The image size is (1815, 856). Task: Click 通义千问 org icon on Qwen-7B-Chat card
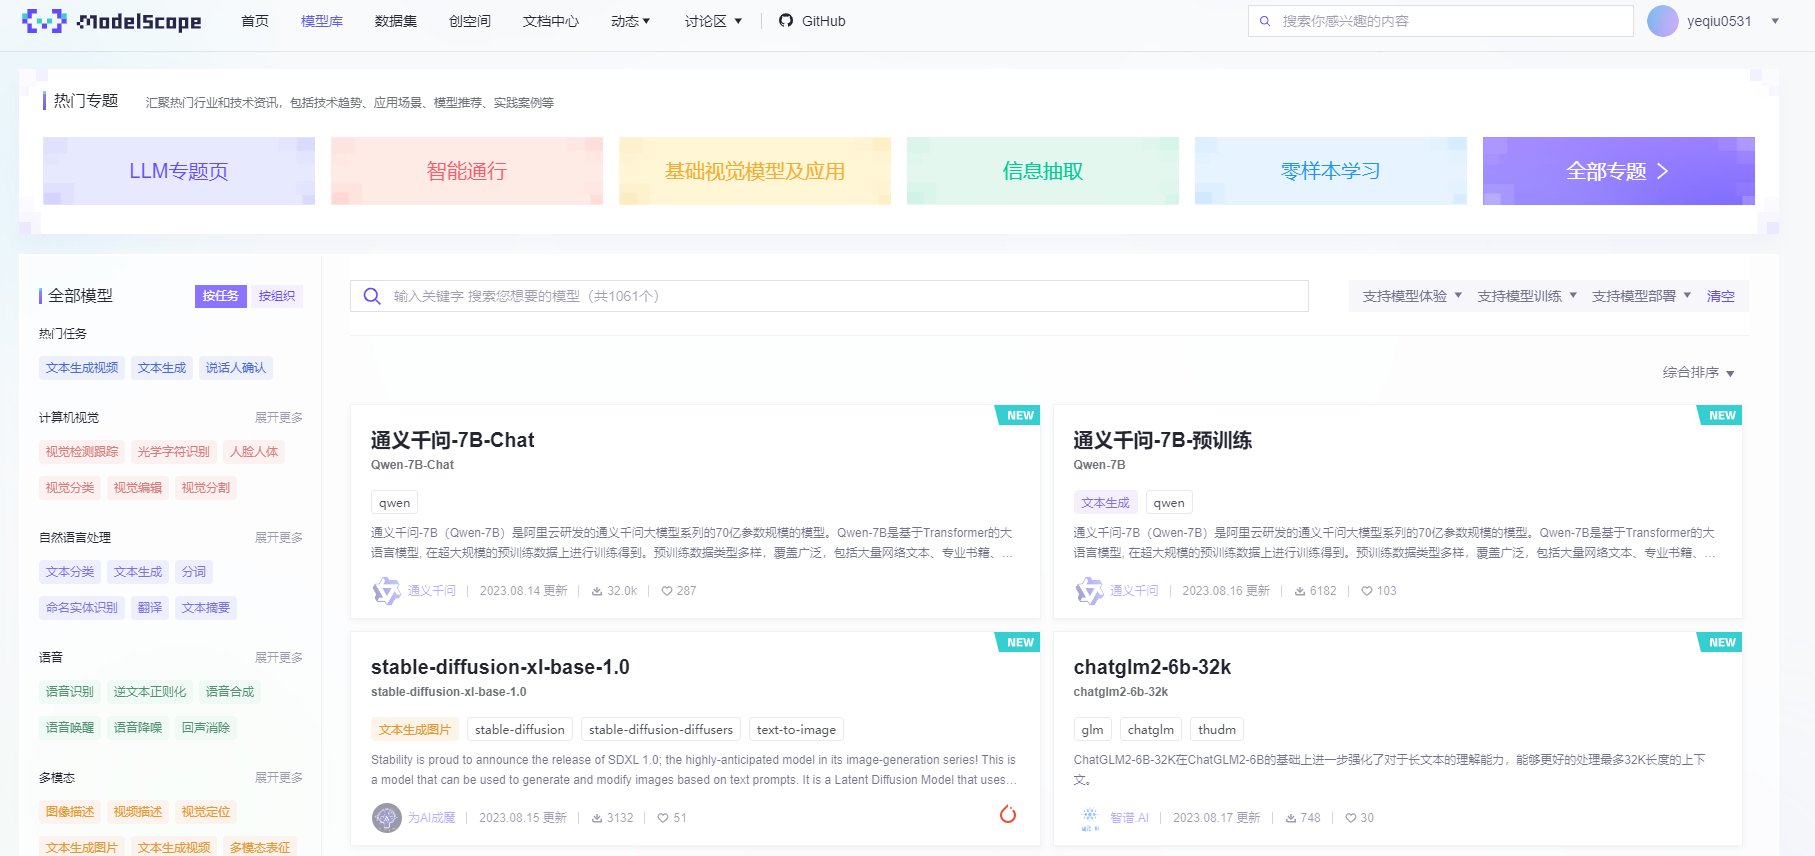point(387,591)
